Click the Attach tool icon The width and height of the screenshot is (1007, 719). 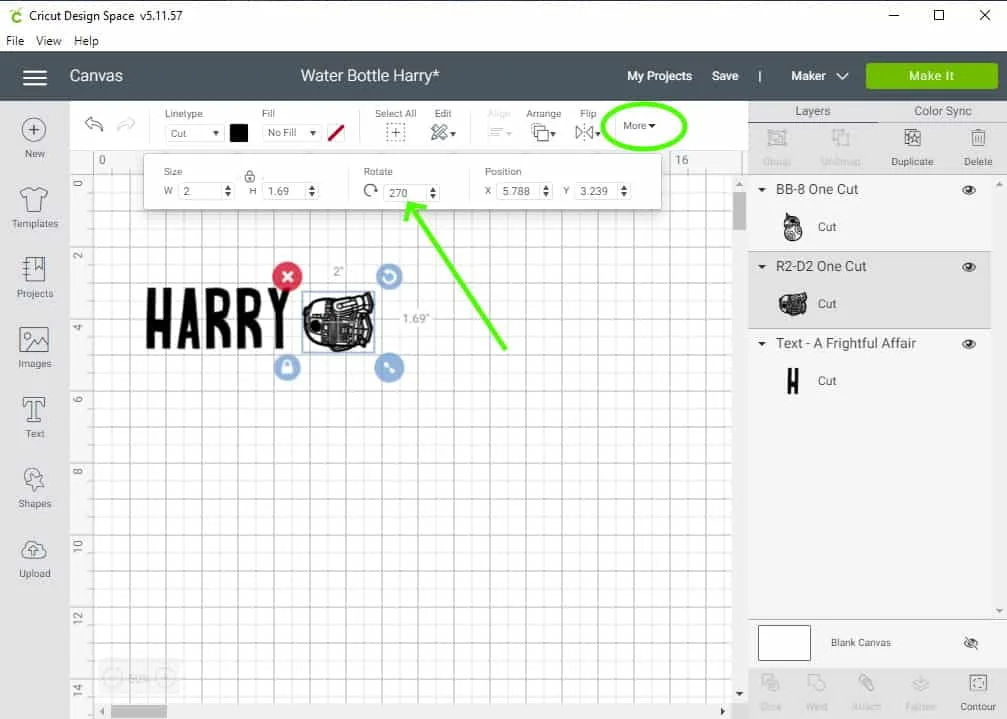pyautogui.click(x=866, y=683)
